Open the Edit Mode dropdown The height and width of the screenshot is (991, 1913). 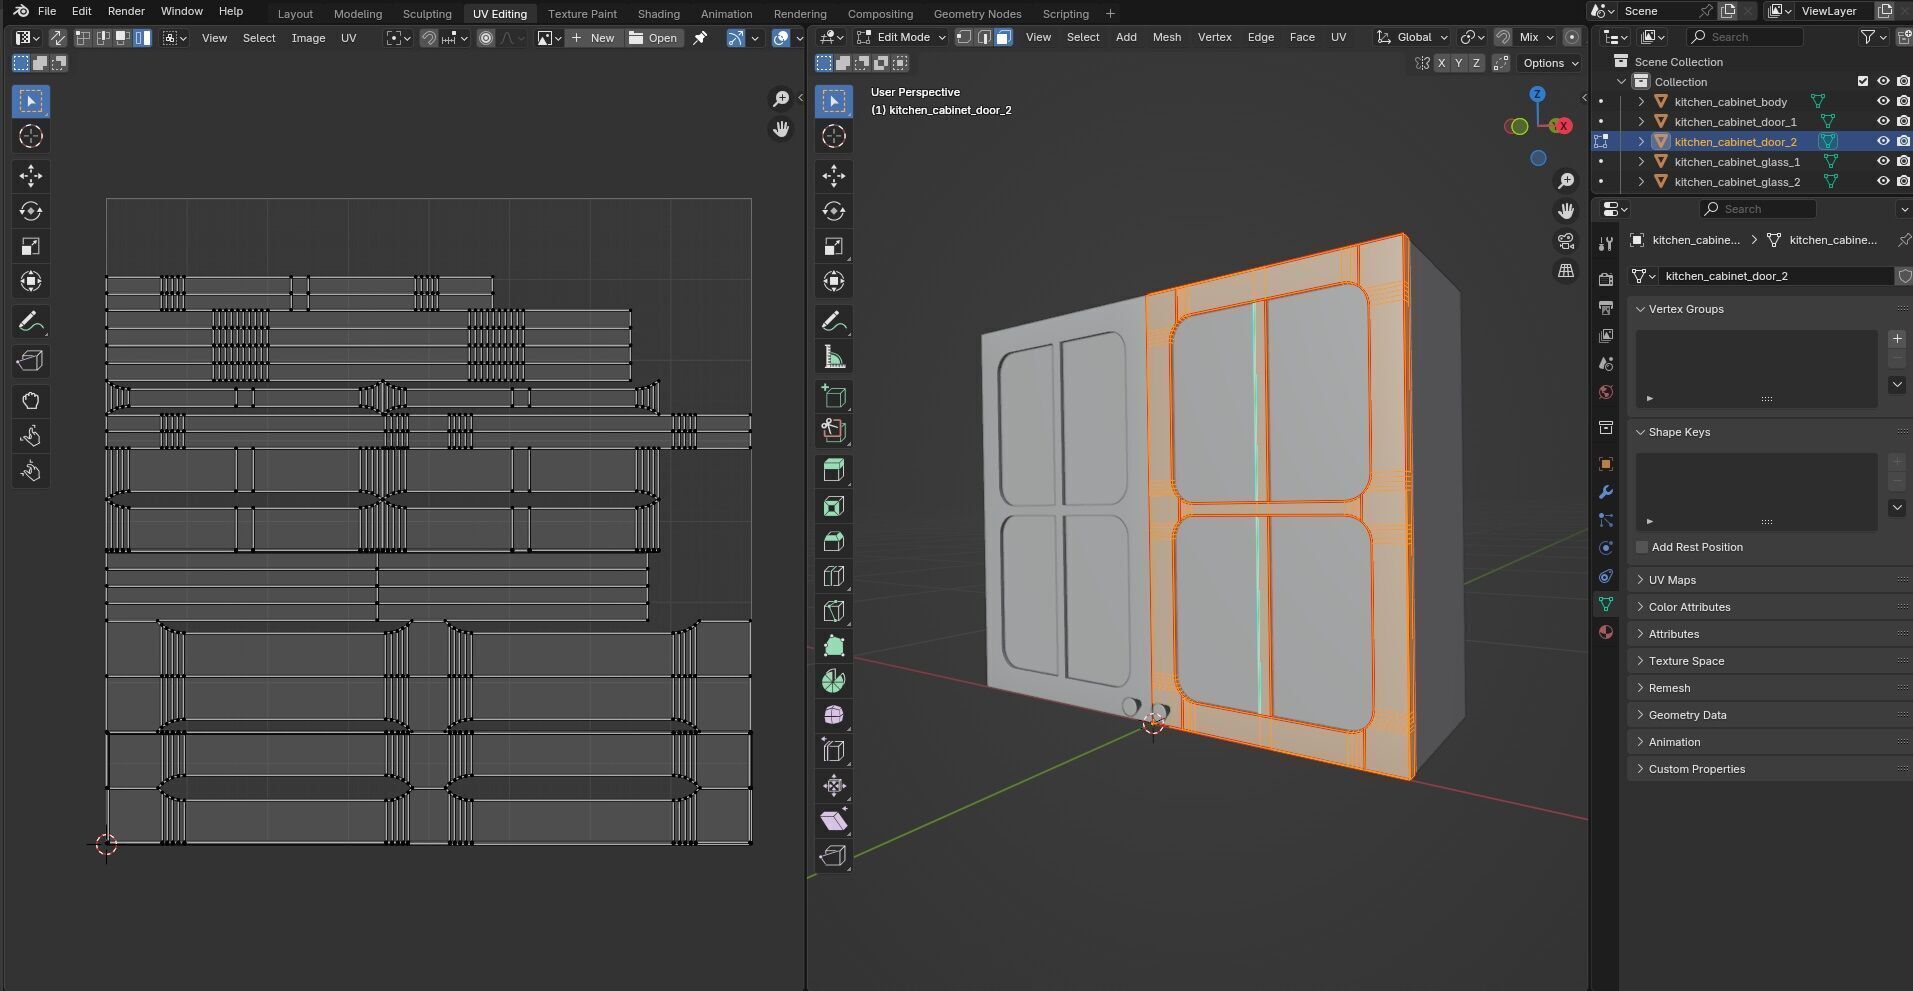click(x=901, y=37)
